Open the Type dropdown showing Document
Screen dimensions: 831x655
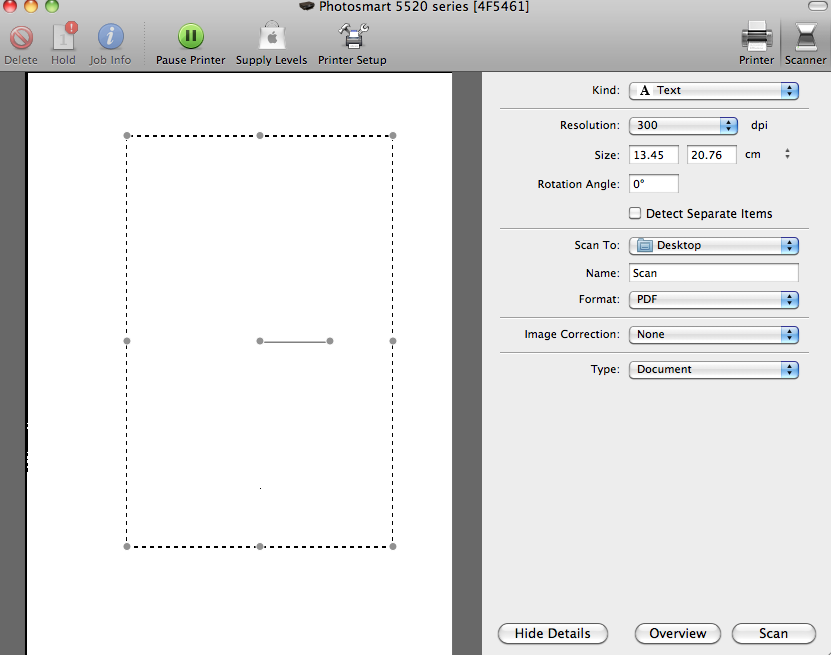click(713, 369)
